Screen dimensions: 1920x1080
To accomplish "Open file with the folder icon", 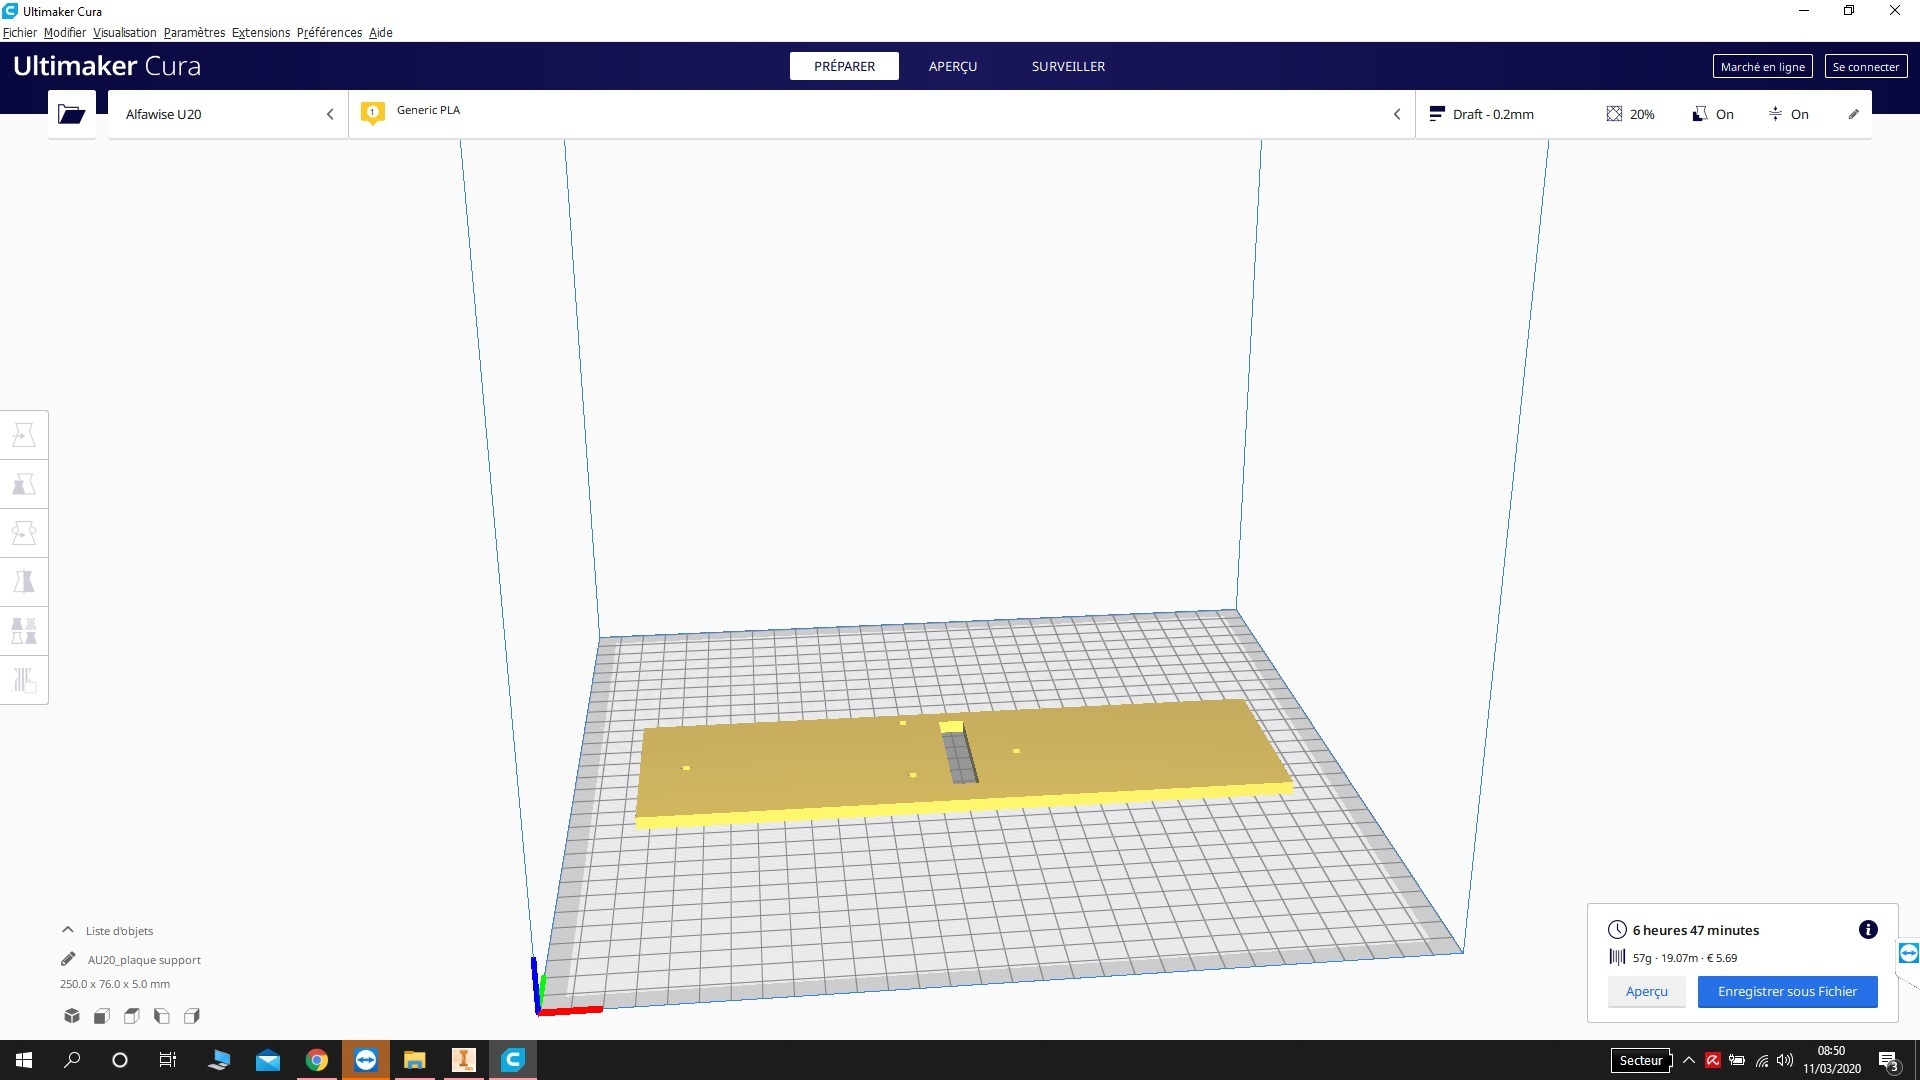I will pyautogui.click(x=71, y=114).
